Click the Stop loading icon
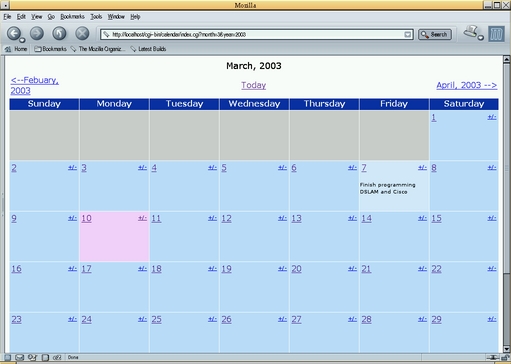Screen dimensions: 511x364 [x=82, y=33]
